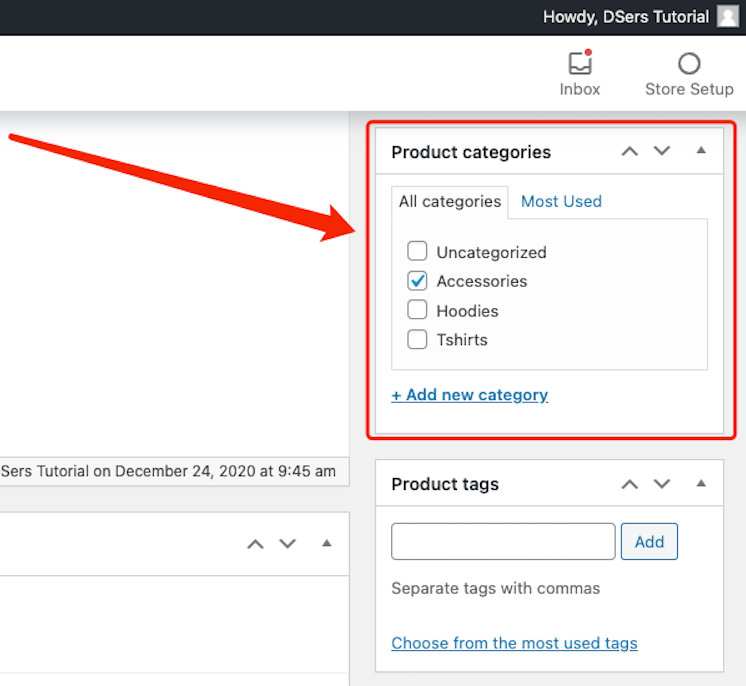746x686 pixels.
Task: Move the lower left panel up
Action: pos(255,544)
